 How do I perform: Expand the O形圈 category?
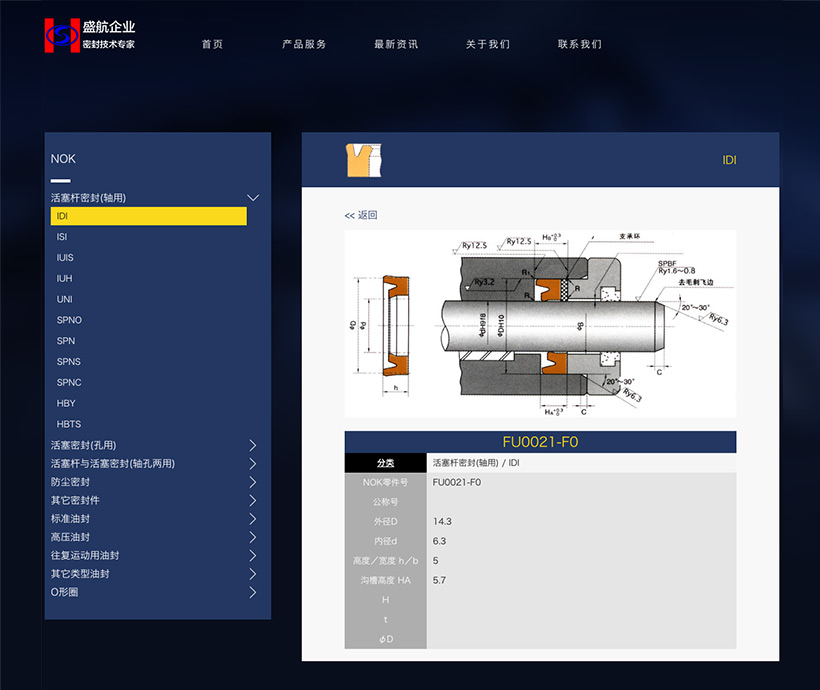click(x=253, y=592)
